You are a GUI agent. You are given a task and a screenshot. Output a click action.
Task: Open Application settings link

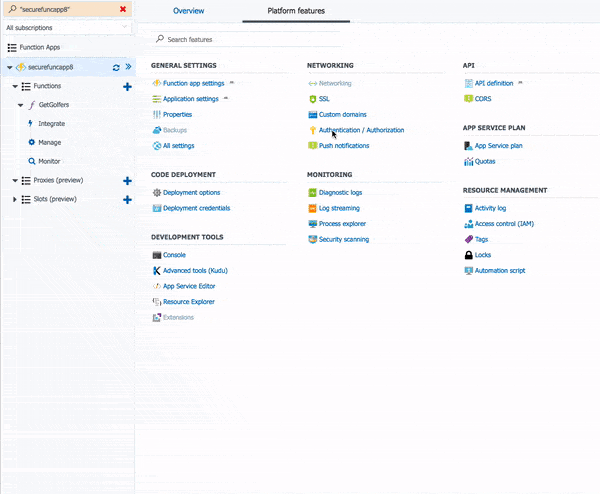coord(191,99)
